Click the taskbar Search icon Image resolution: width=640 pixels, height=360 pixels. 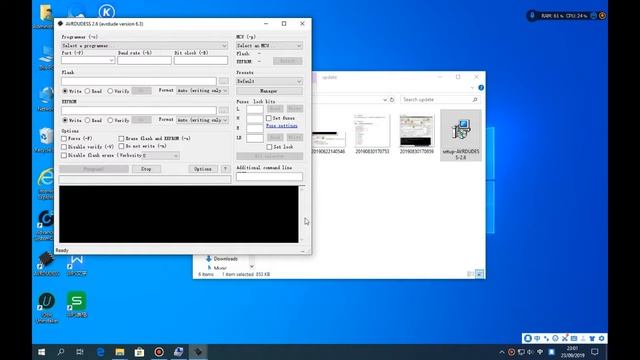click(x=61, y=352)
